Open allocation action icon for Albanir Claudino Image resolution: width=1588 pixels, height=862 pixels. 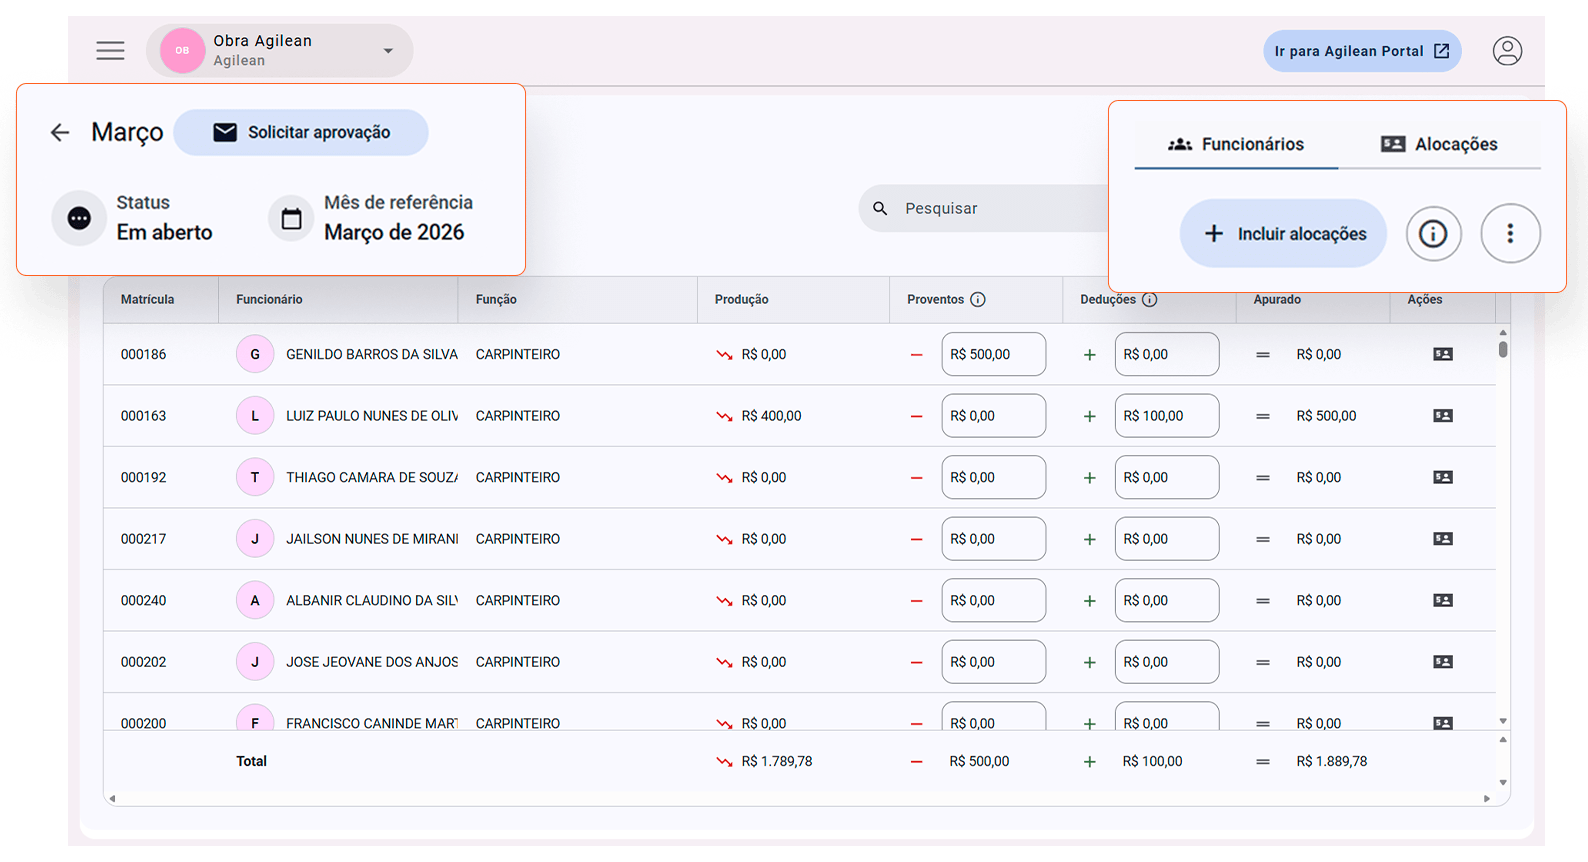(1442, 600)
